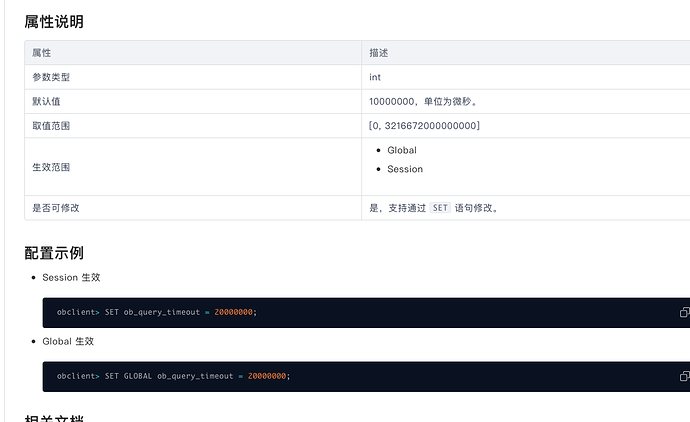
Task: Click the 参数类型 row label
Action: coord(51,77)
